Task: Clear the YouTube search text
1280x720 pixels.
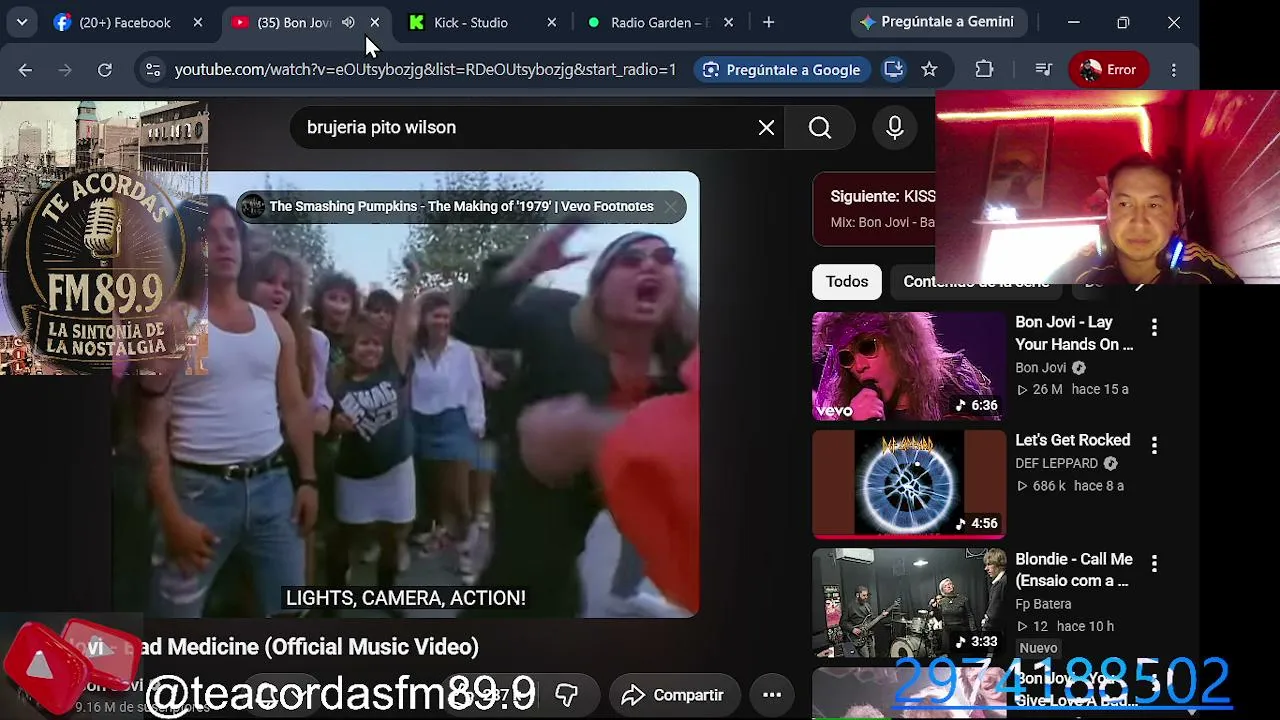Action: (766, 127)
